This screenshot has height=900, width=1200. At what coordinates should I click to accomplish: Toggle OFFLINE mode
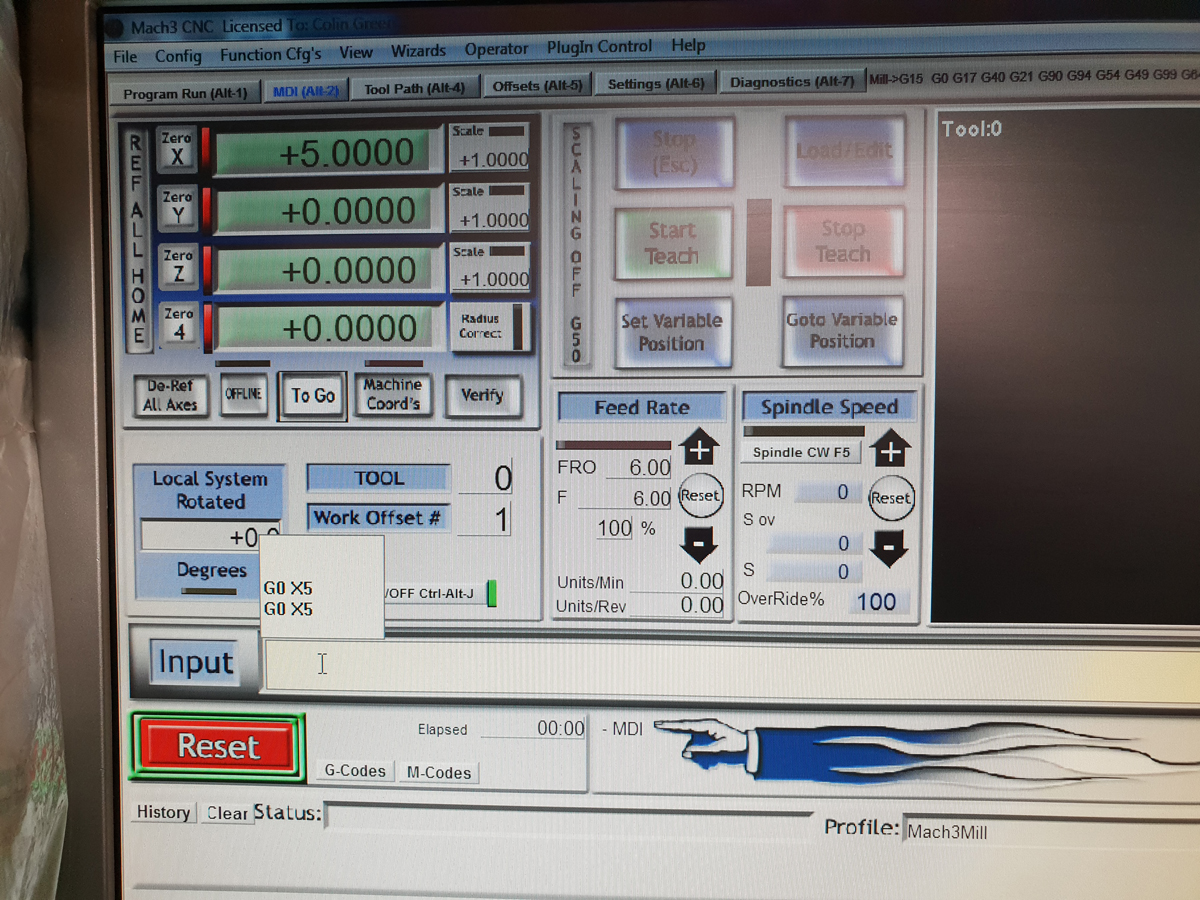point(242,394)
